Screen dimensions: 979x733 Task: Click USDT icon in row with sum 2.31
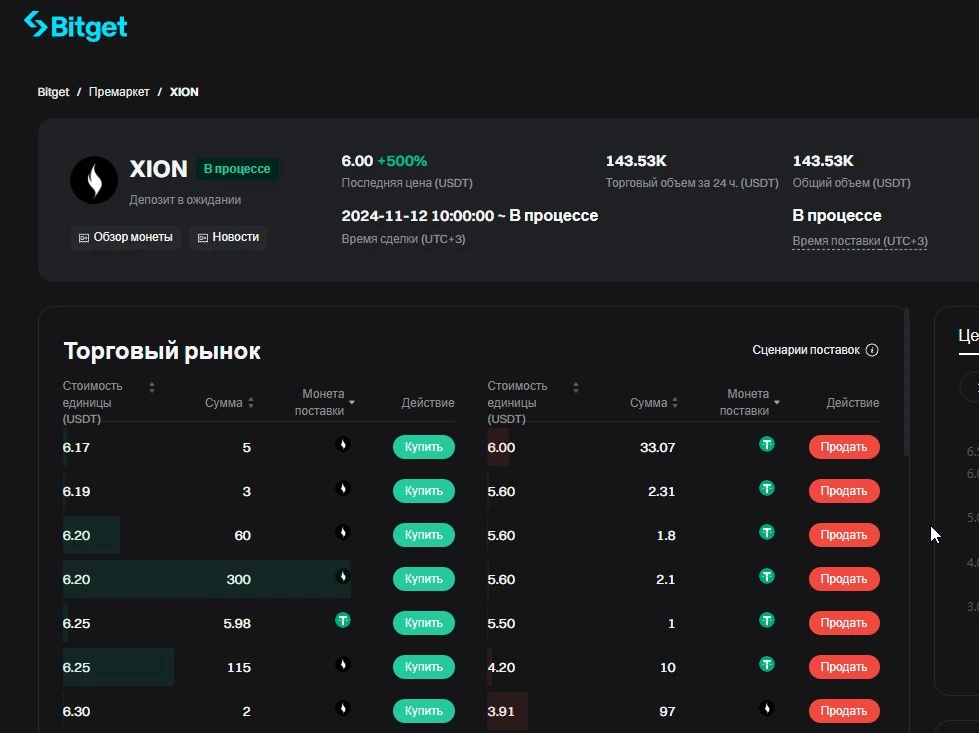point(767,488)
